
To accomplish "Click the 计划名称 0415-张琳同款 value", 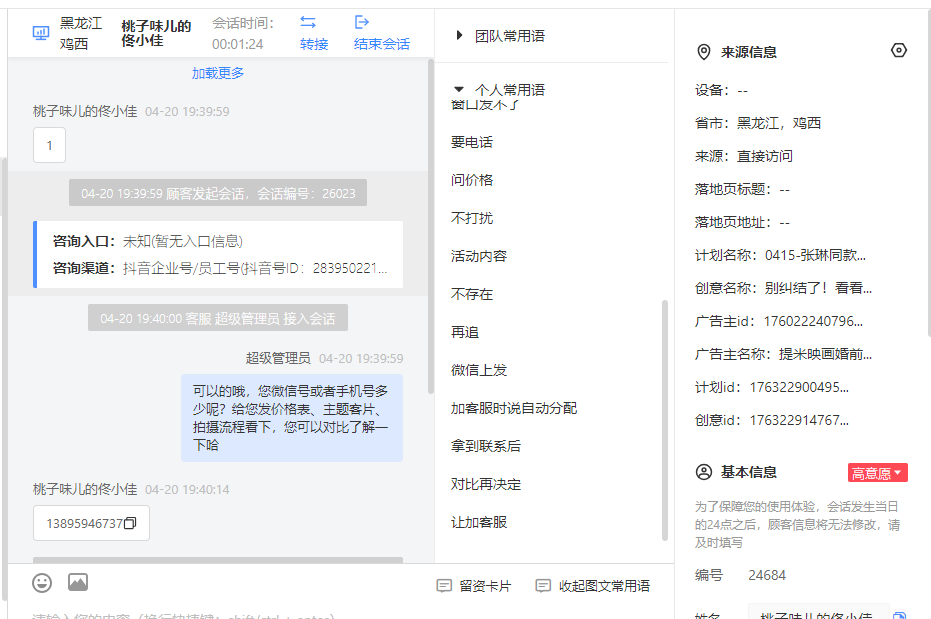I will click(x=815, y=255).
